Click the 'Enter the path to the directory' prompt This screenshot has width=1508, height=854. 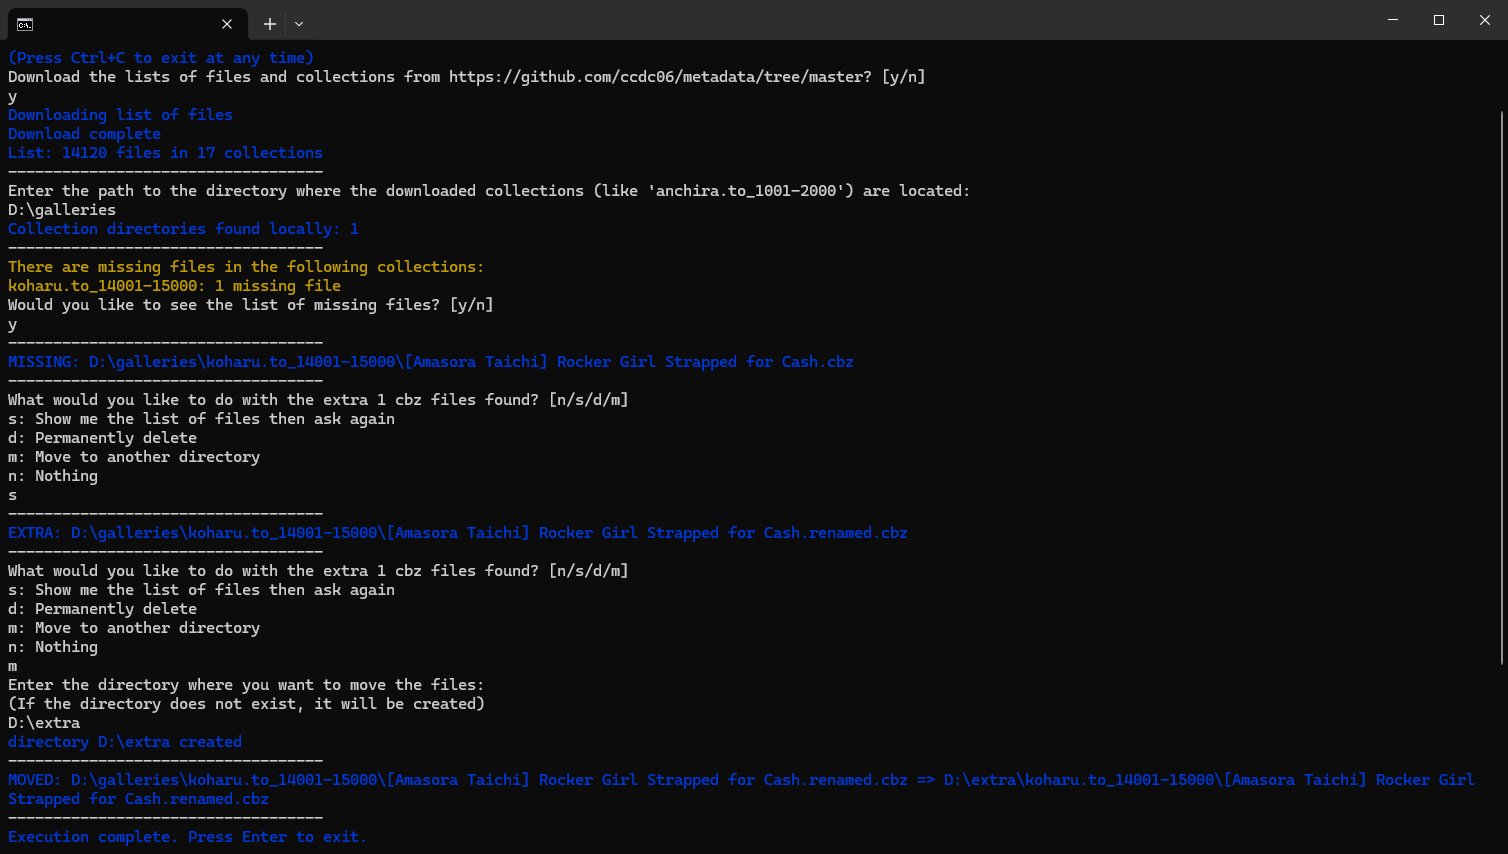(x=489, y=191)
